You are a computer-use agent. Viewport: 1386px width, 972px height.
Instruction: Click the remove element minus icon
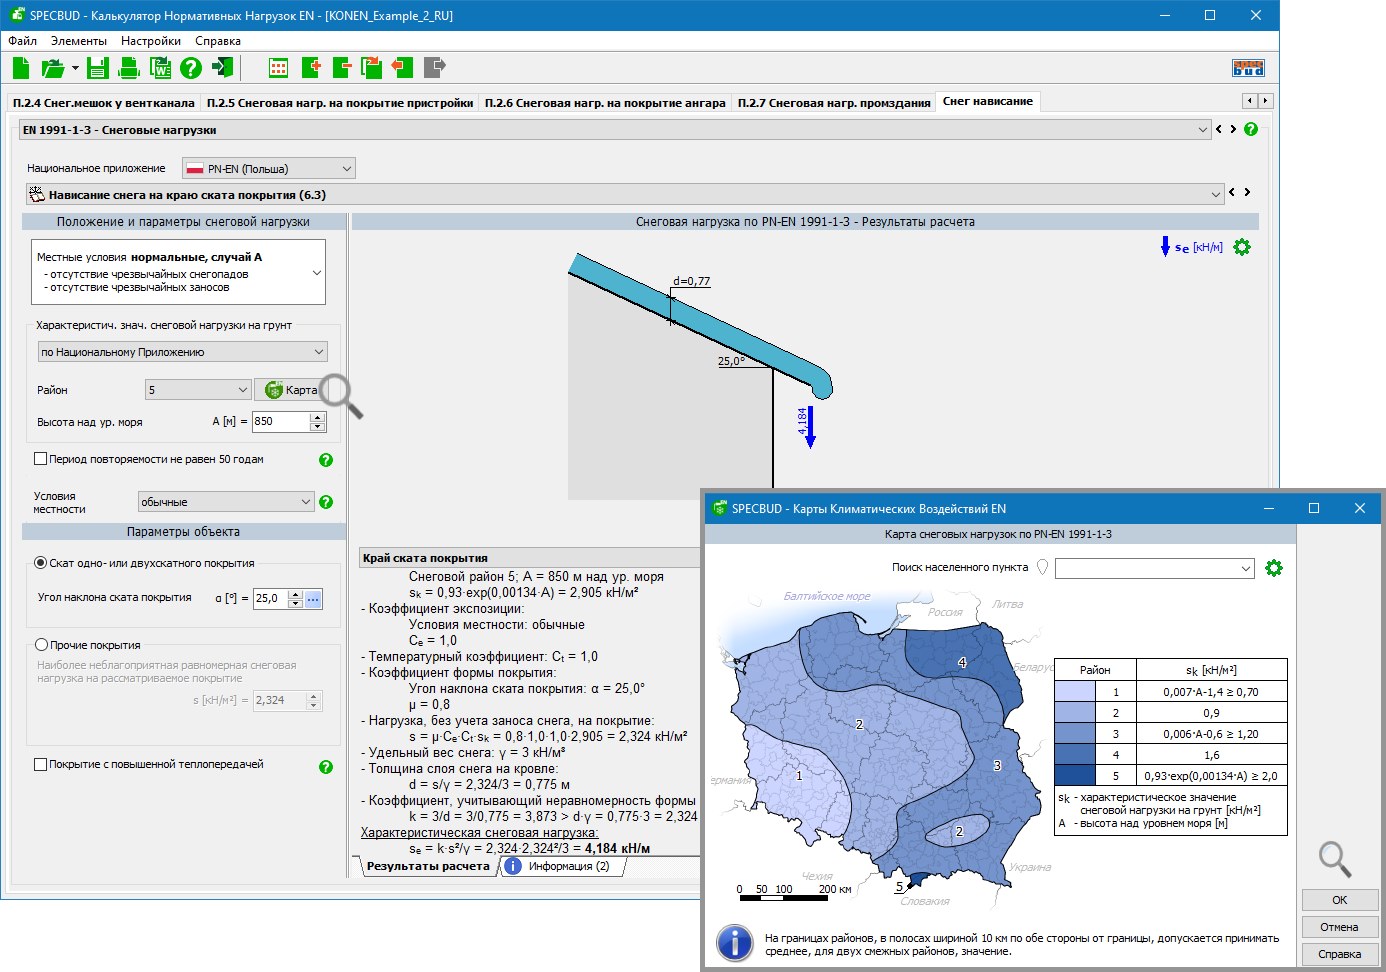point(342,68)
